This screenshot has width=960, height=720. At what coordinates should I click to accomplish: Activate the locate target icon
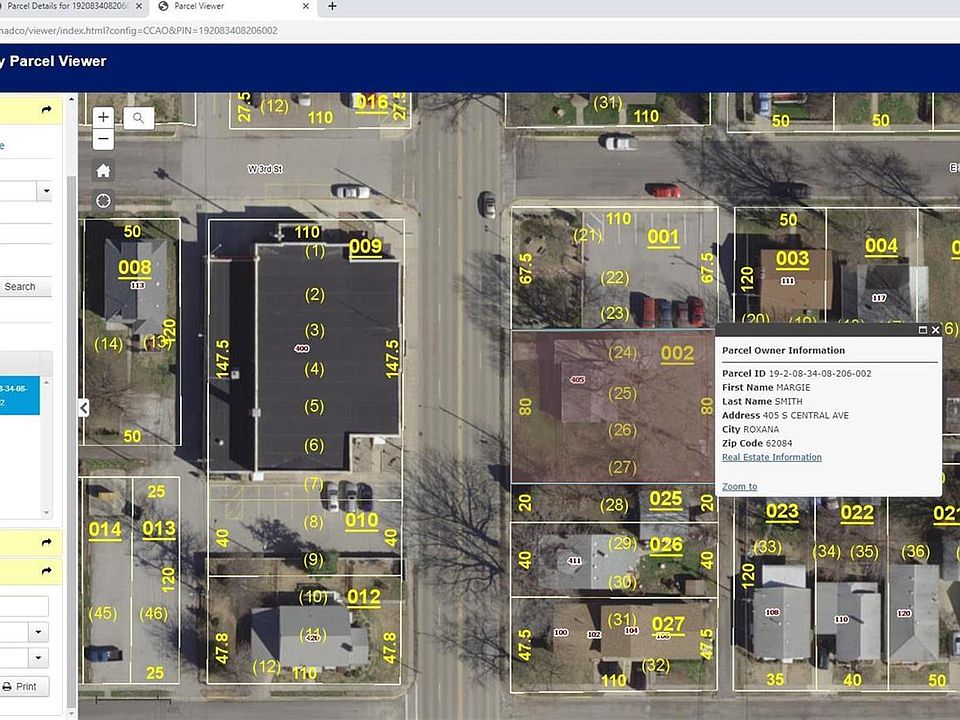point(103,201)
